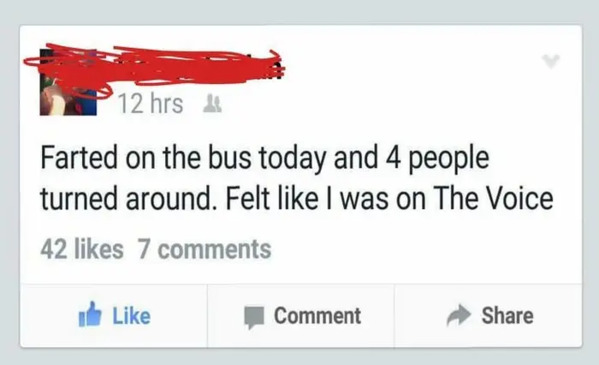Click the Comment text label
This screenshot has width=599, height=365.
click(x=317, y=316)
